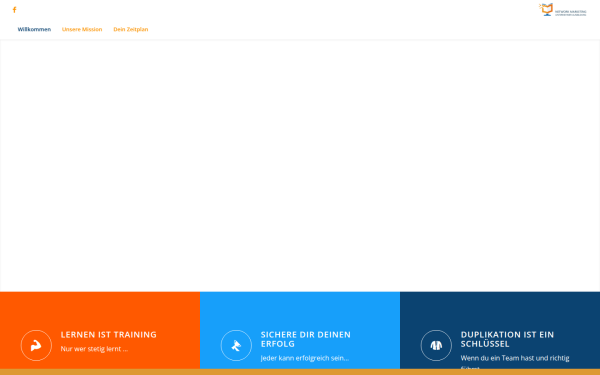Open Duplikation ist ein Schlüssel heading

[x=507, y=339]
